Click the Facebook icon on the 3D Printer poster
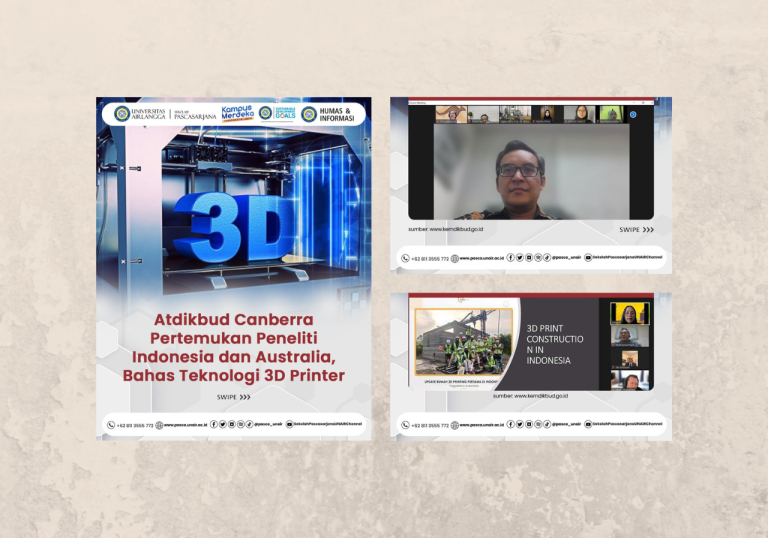This screenshot has height=538, width=768. (214, 424)
